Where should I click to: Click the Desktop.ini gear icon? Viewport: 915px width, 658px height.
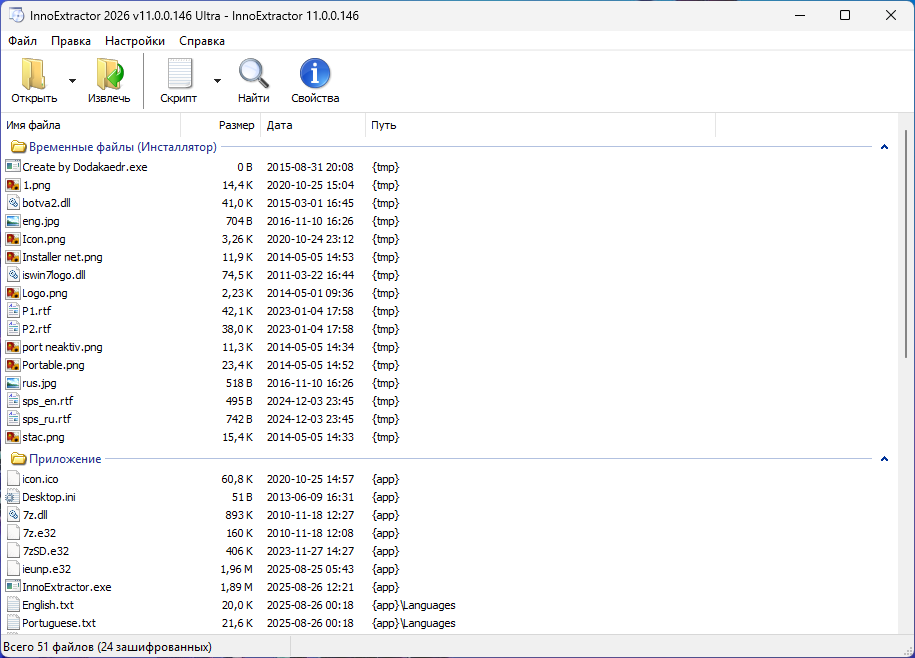13,497
